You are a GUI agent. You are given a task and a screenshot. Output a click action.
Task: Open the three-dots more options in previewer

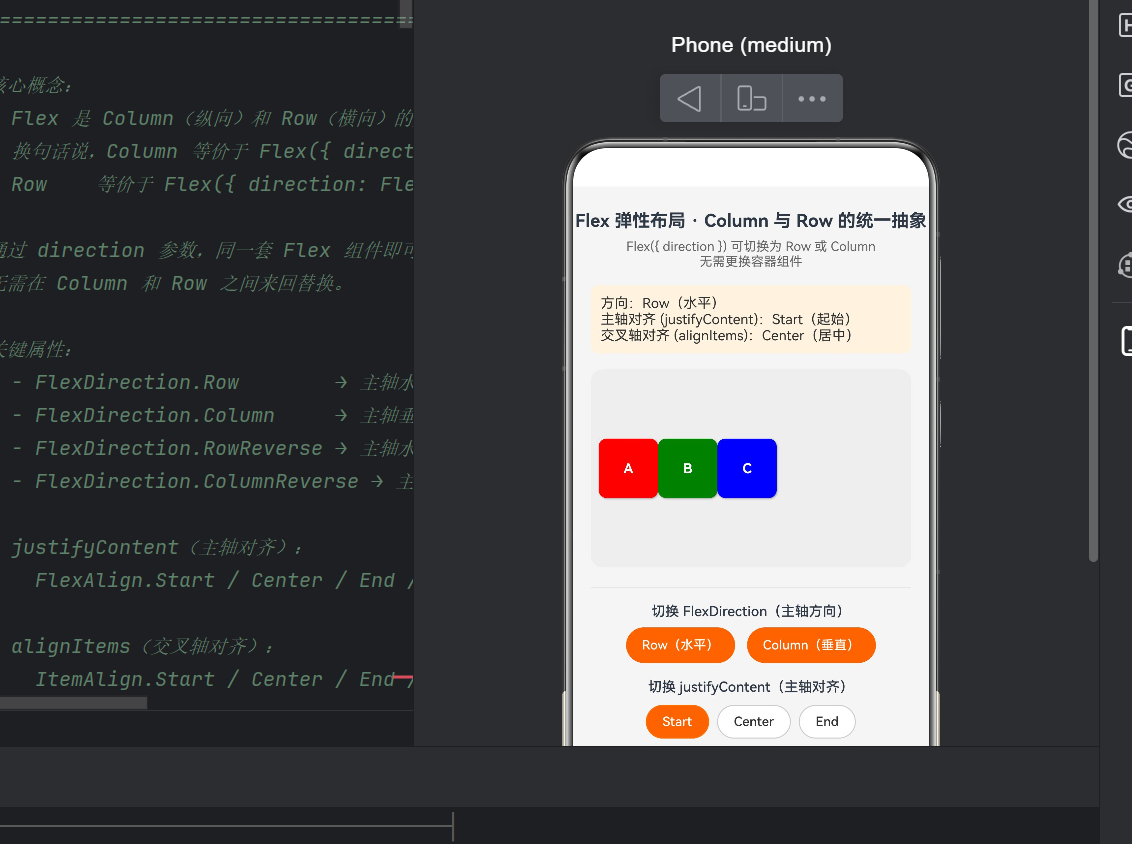[812, 98]
